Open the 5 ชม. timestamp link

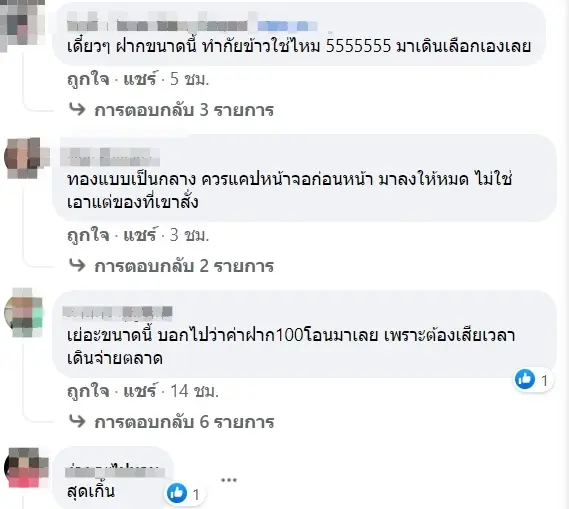(189, 79)
